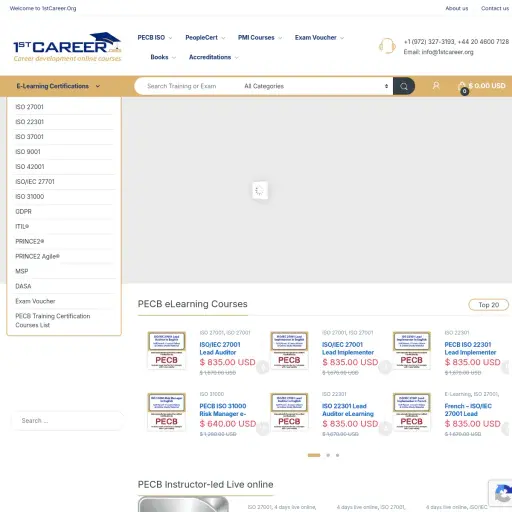This screenshot has width=512, height=512.
Task: Click the Top 20 button
Action: 488,305
